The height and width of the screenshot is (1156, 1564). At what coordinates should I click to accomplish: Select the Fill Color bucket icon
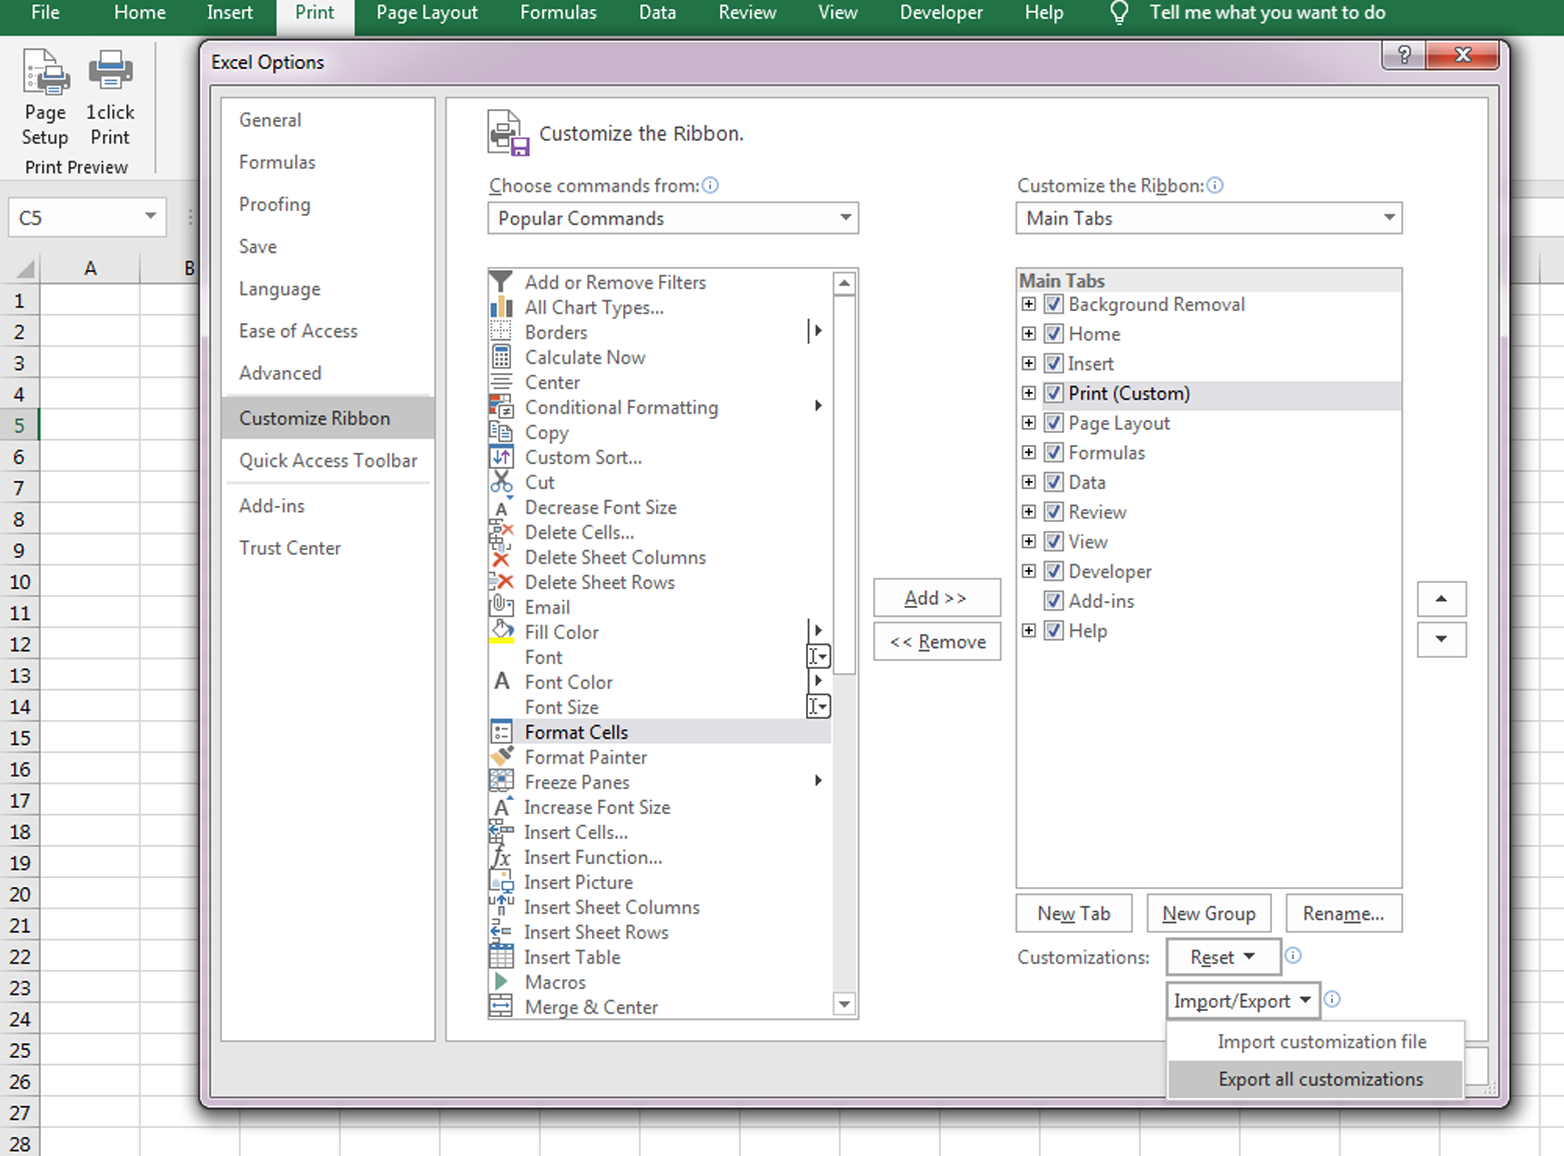point(501,632)
